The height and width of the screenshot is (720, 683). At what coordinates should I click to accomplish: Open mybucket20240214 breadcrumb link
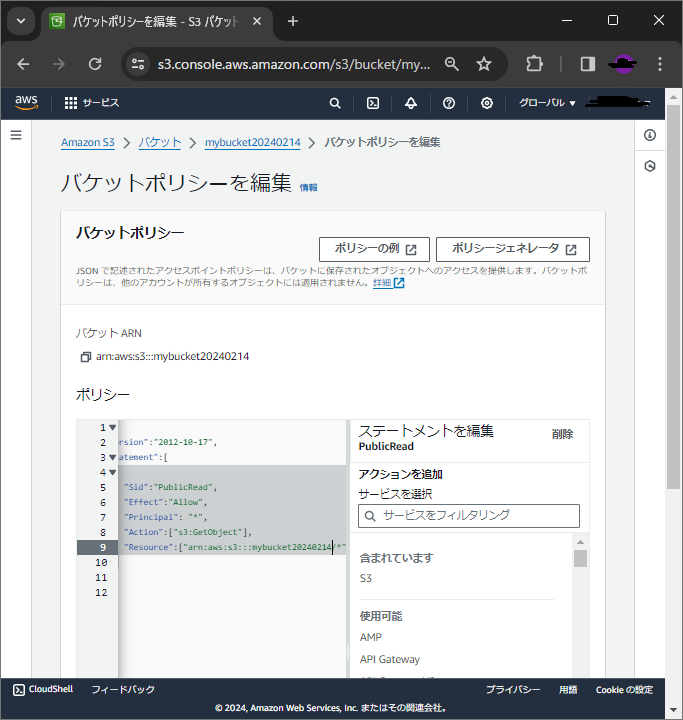point(253,142)
